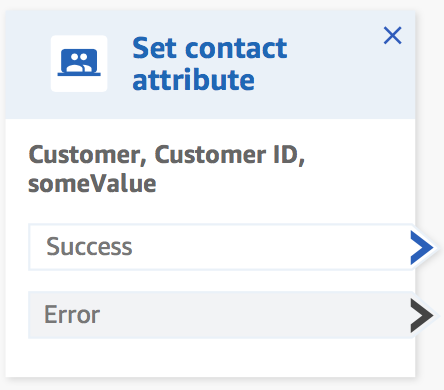Screen dimensions: 444x390
Task: Click the 'someValue' text in the description
Action: (x=92, y=184)
